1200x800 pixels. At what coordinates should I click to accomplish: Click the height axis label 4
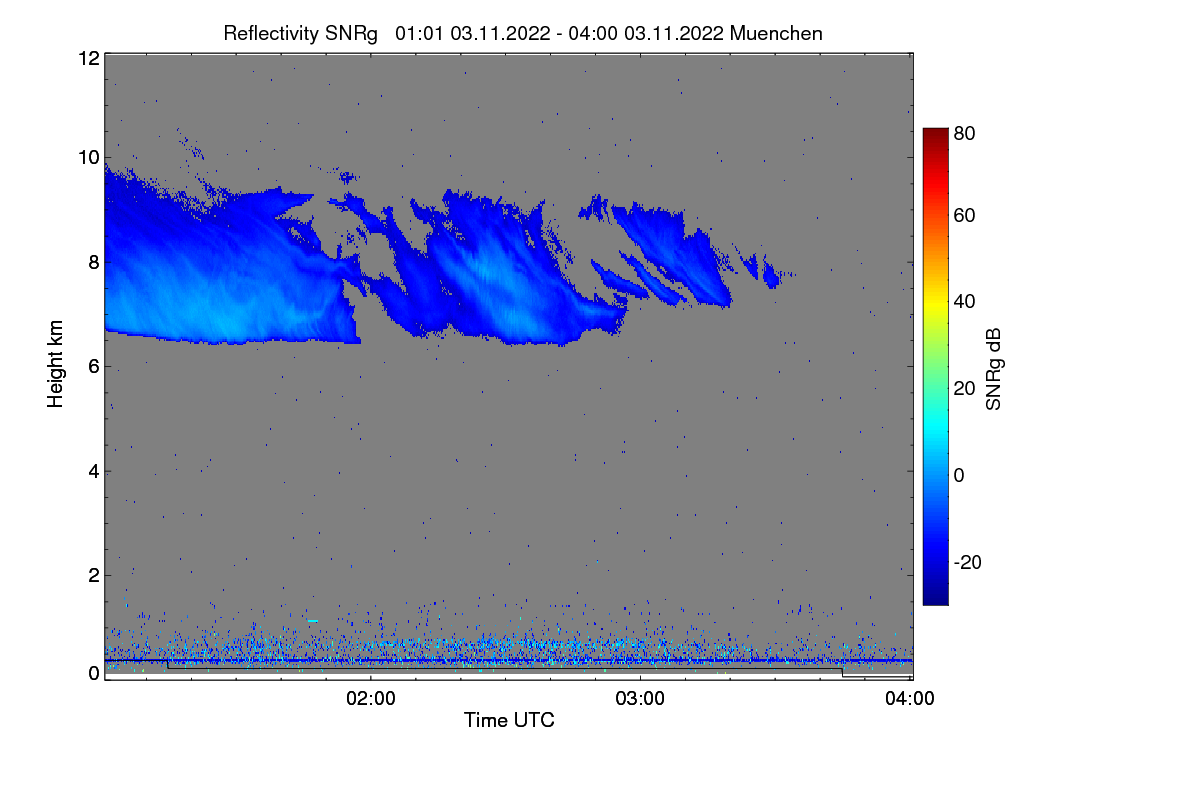pos(94,470)
